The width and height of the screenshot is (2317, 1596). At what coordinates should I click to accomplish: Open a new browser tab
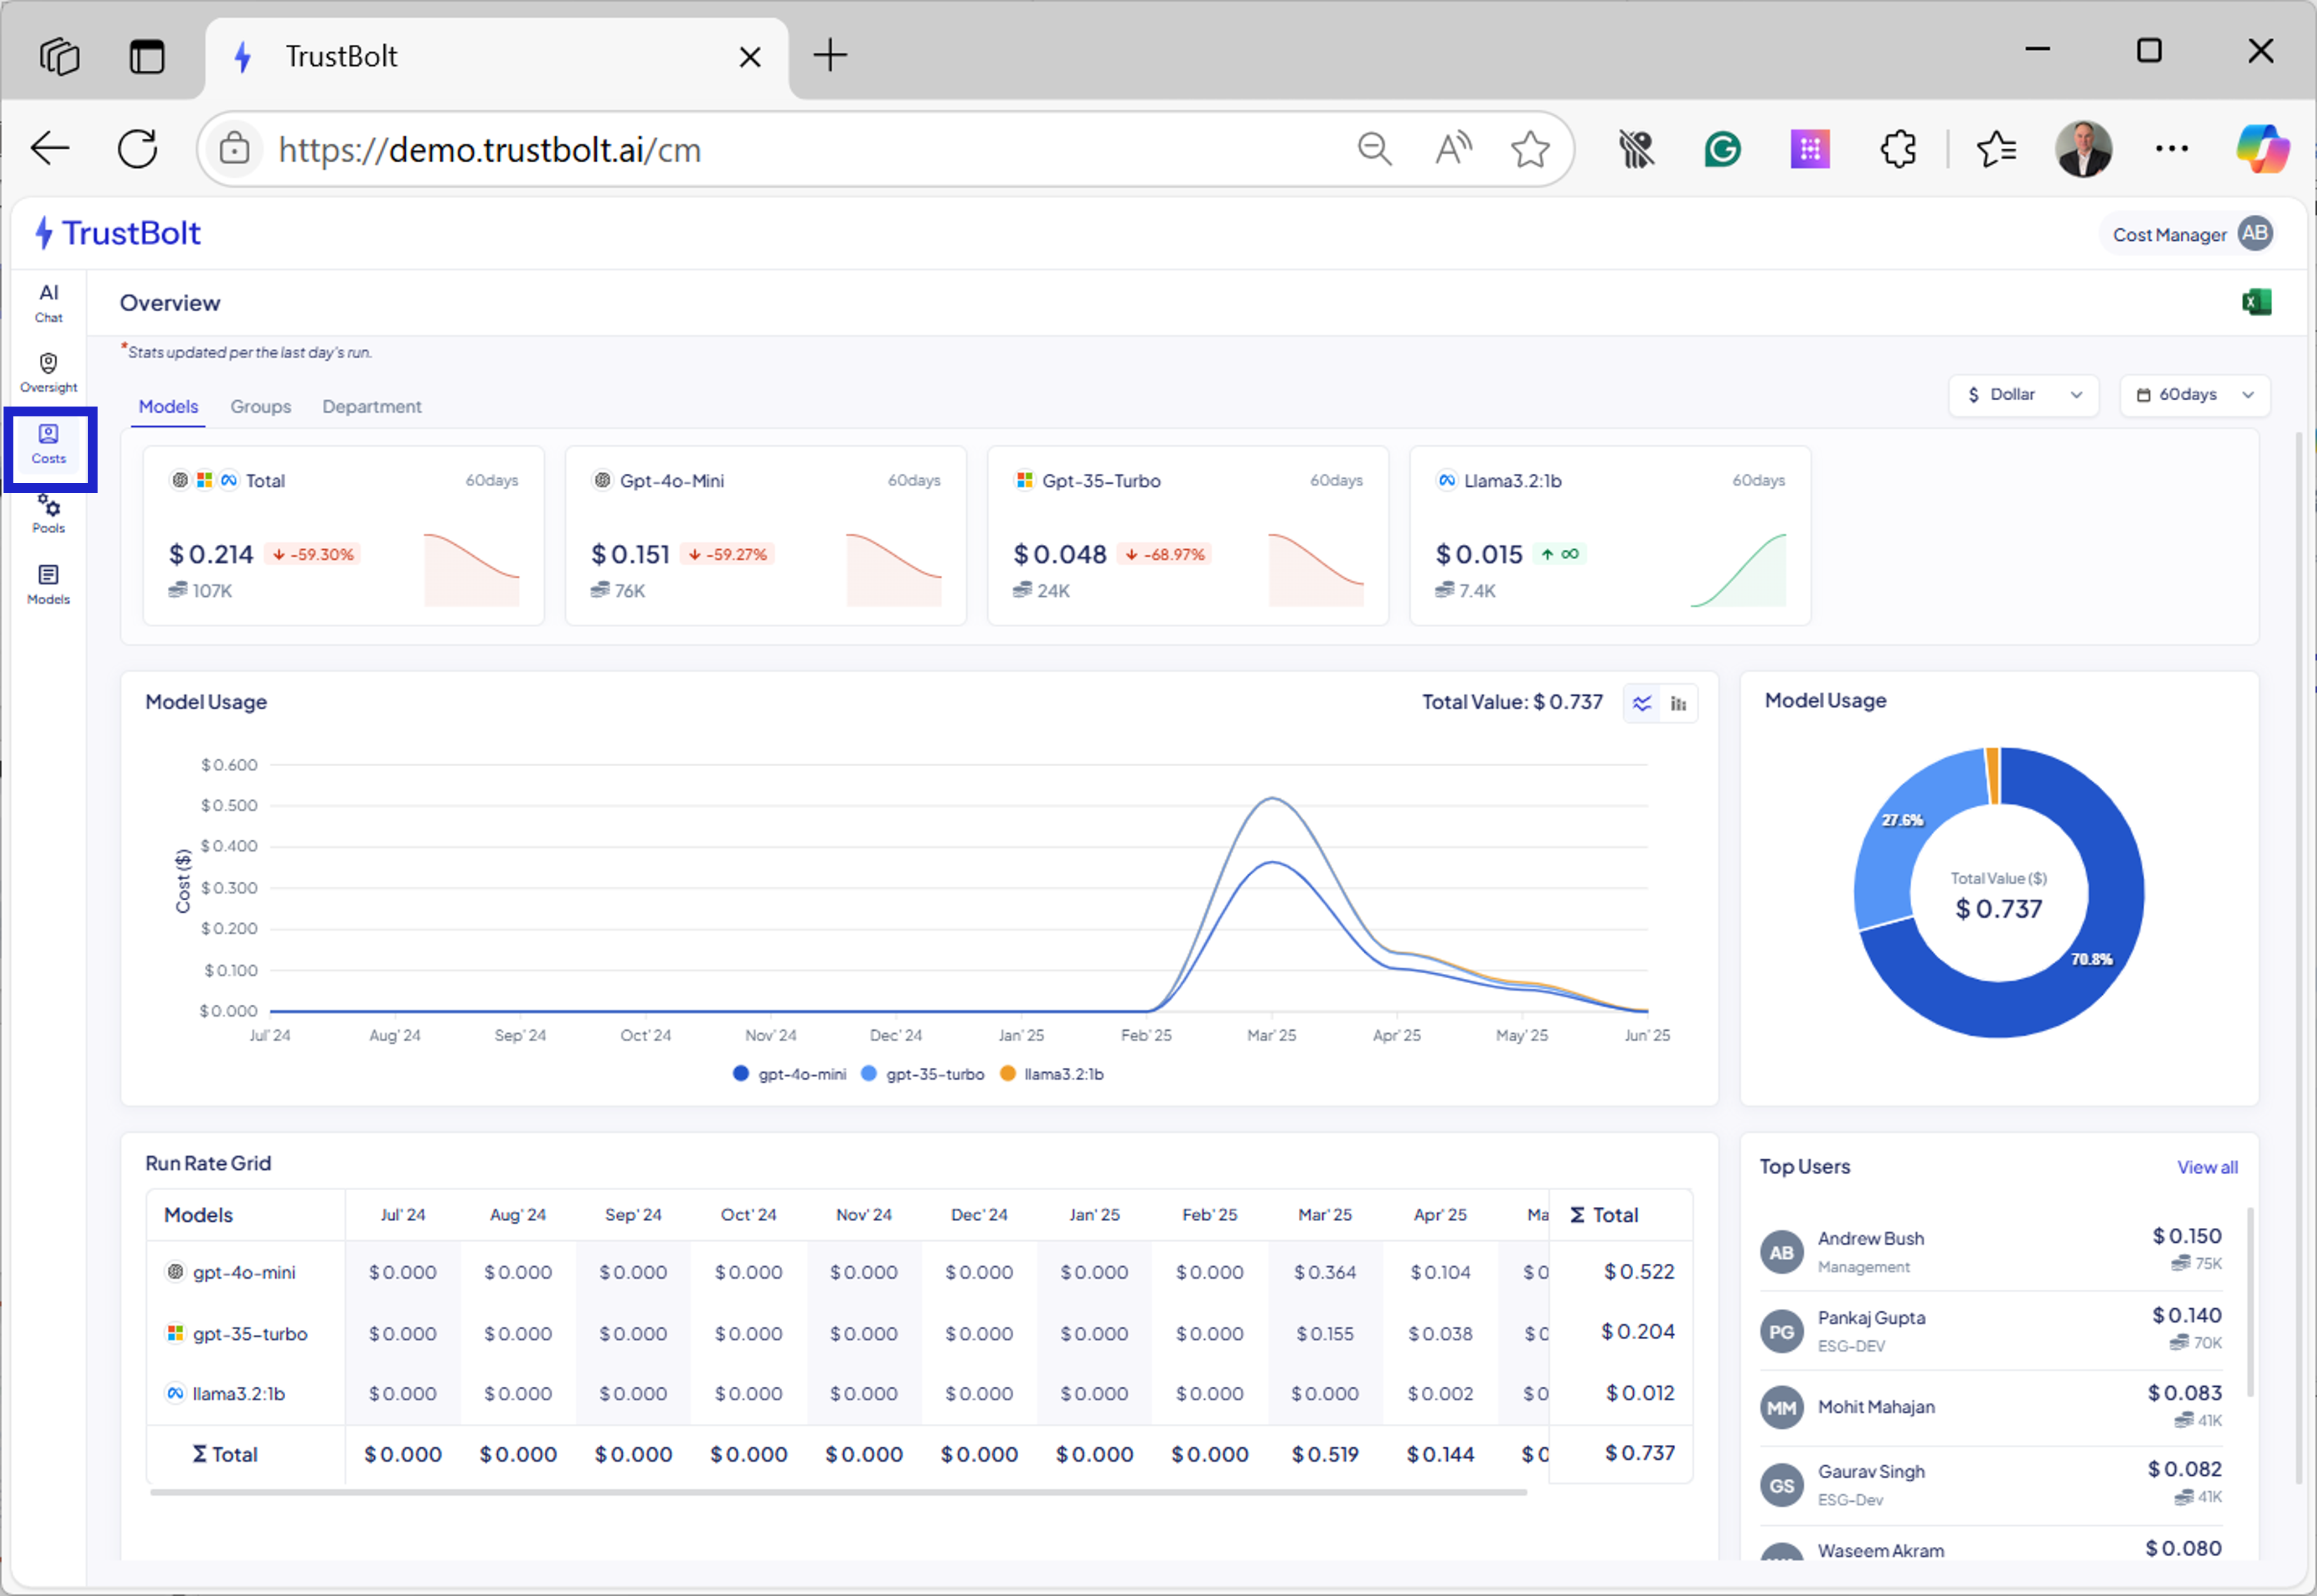point(830,55)
